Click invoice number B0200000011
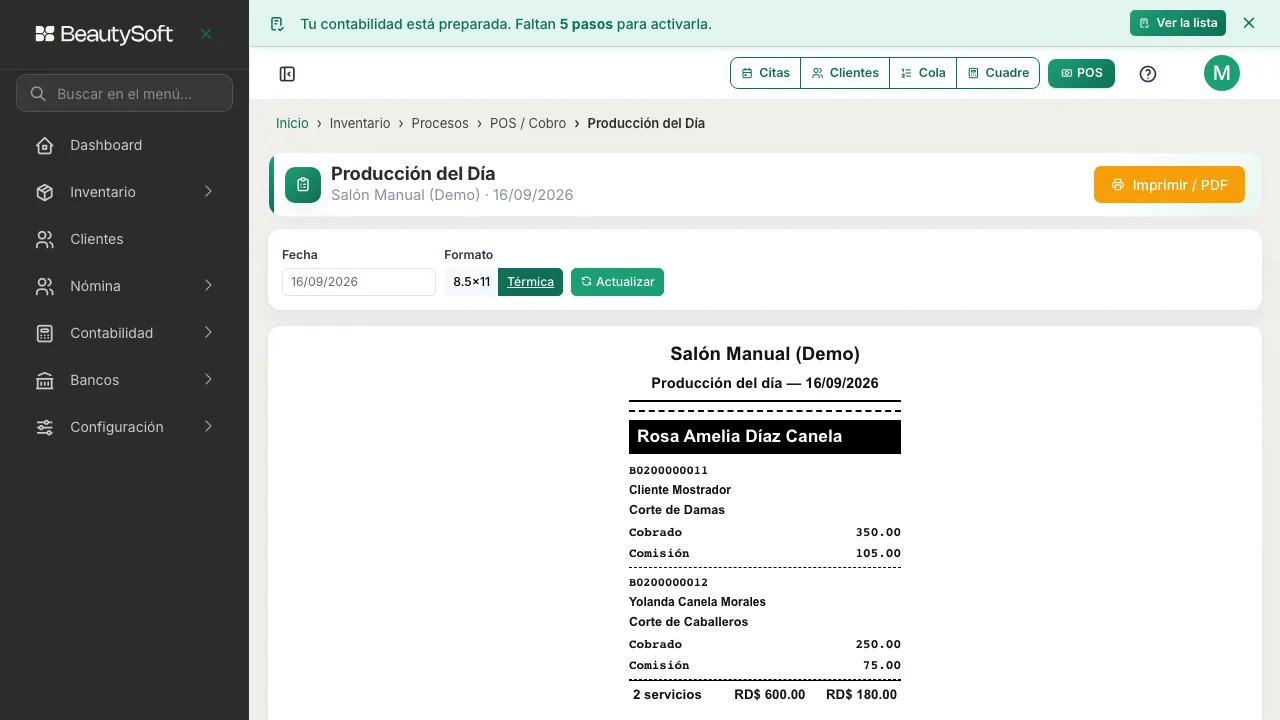 click(x=668, y=470)
